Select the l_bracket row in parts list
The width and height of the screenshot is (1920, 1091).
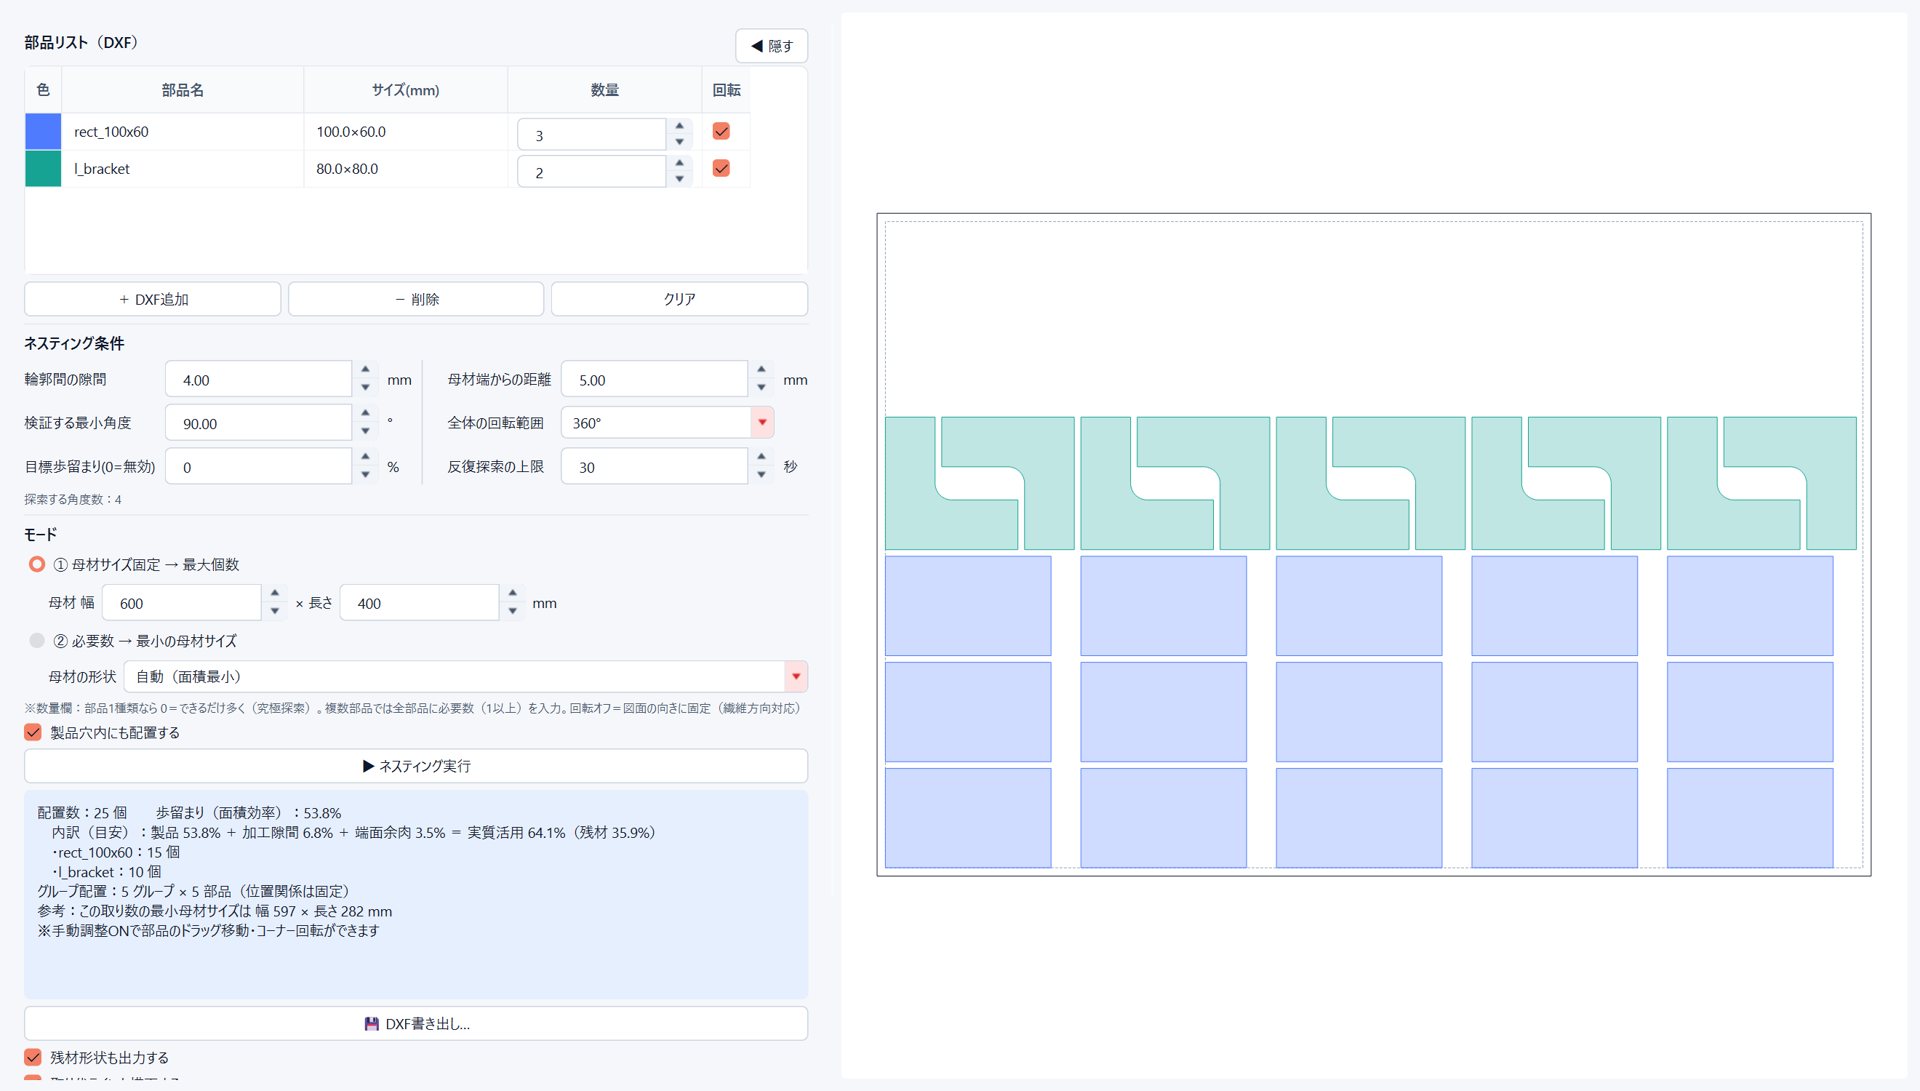387,169
